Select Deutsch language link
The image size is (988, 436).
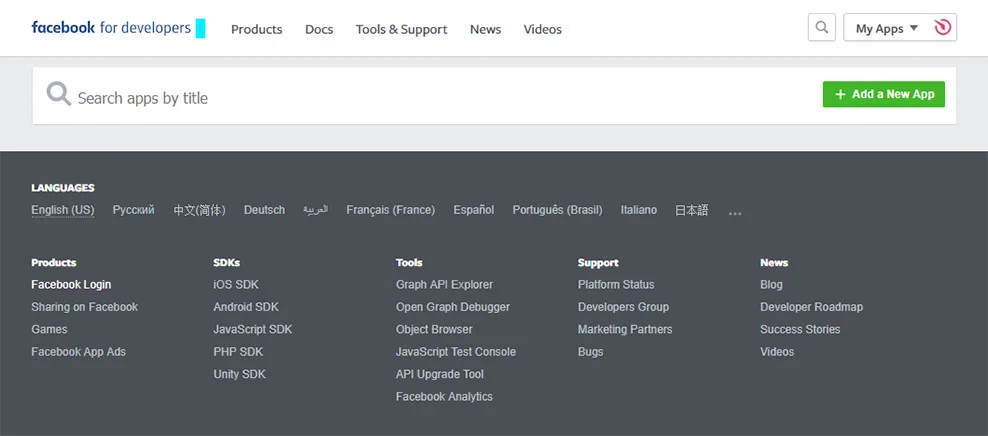click(x=265, y=210)
